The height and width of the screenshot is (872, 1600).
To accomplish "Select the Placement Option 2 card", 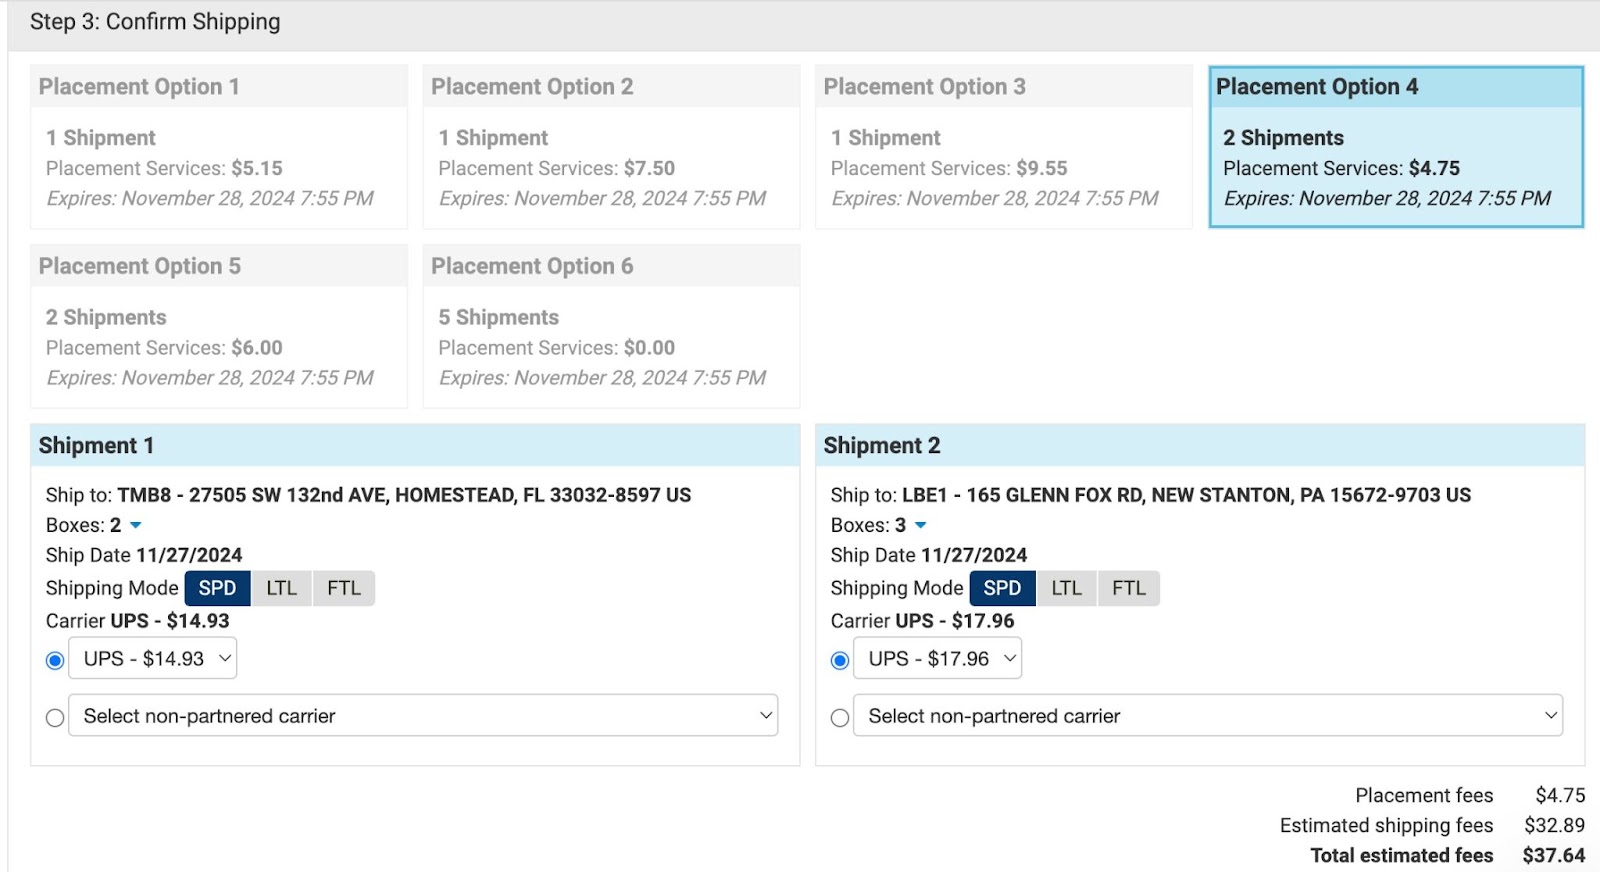I will [x=611, y=147].
